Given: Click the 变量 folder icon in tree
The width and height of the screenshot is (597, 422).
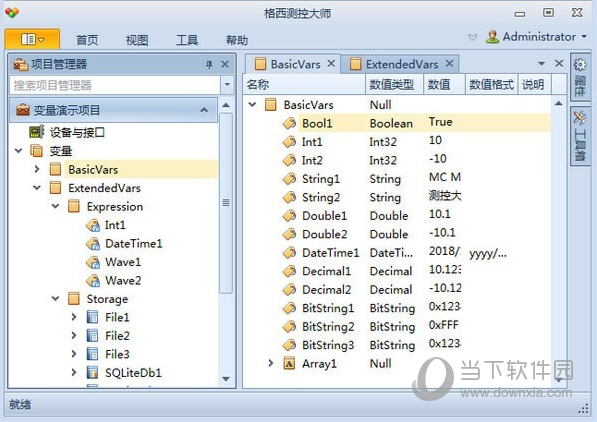Looking at the screenshot, I should [x=37, y=151].
